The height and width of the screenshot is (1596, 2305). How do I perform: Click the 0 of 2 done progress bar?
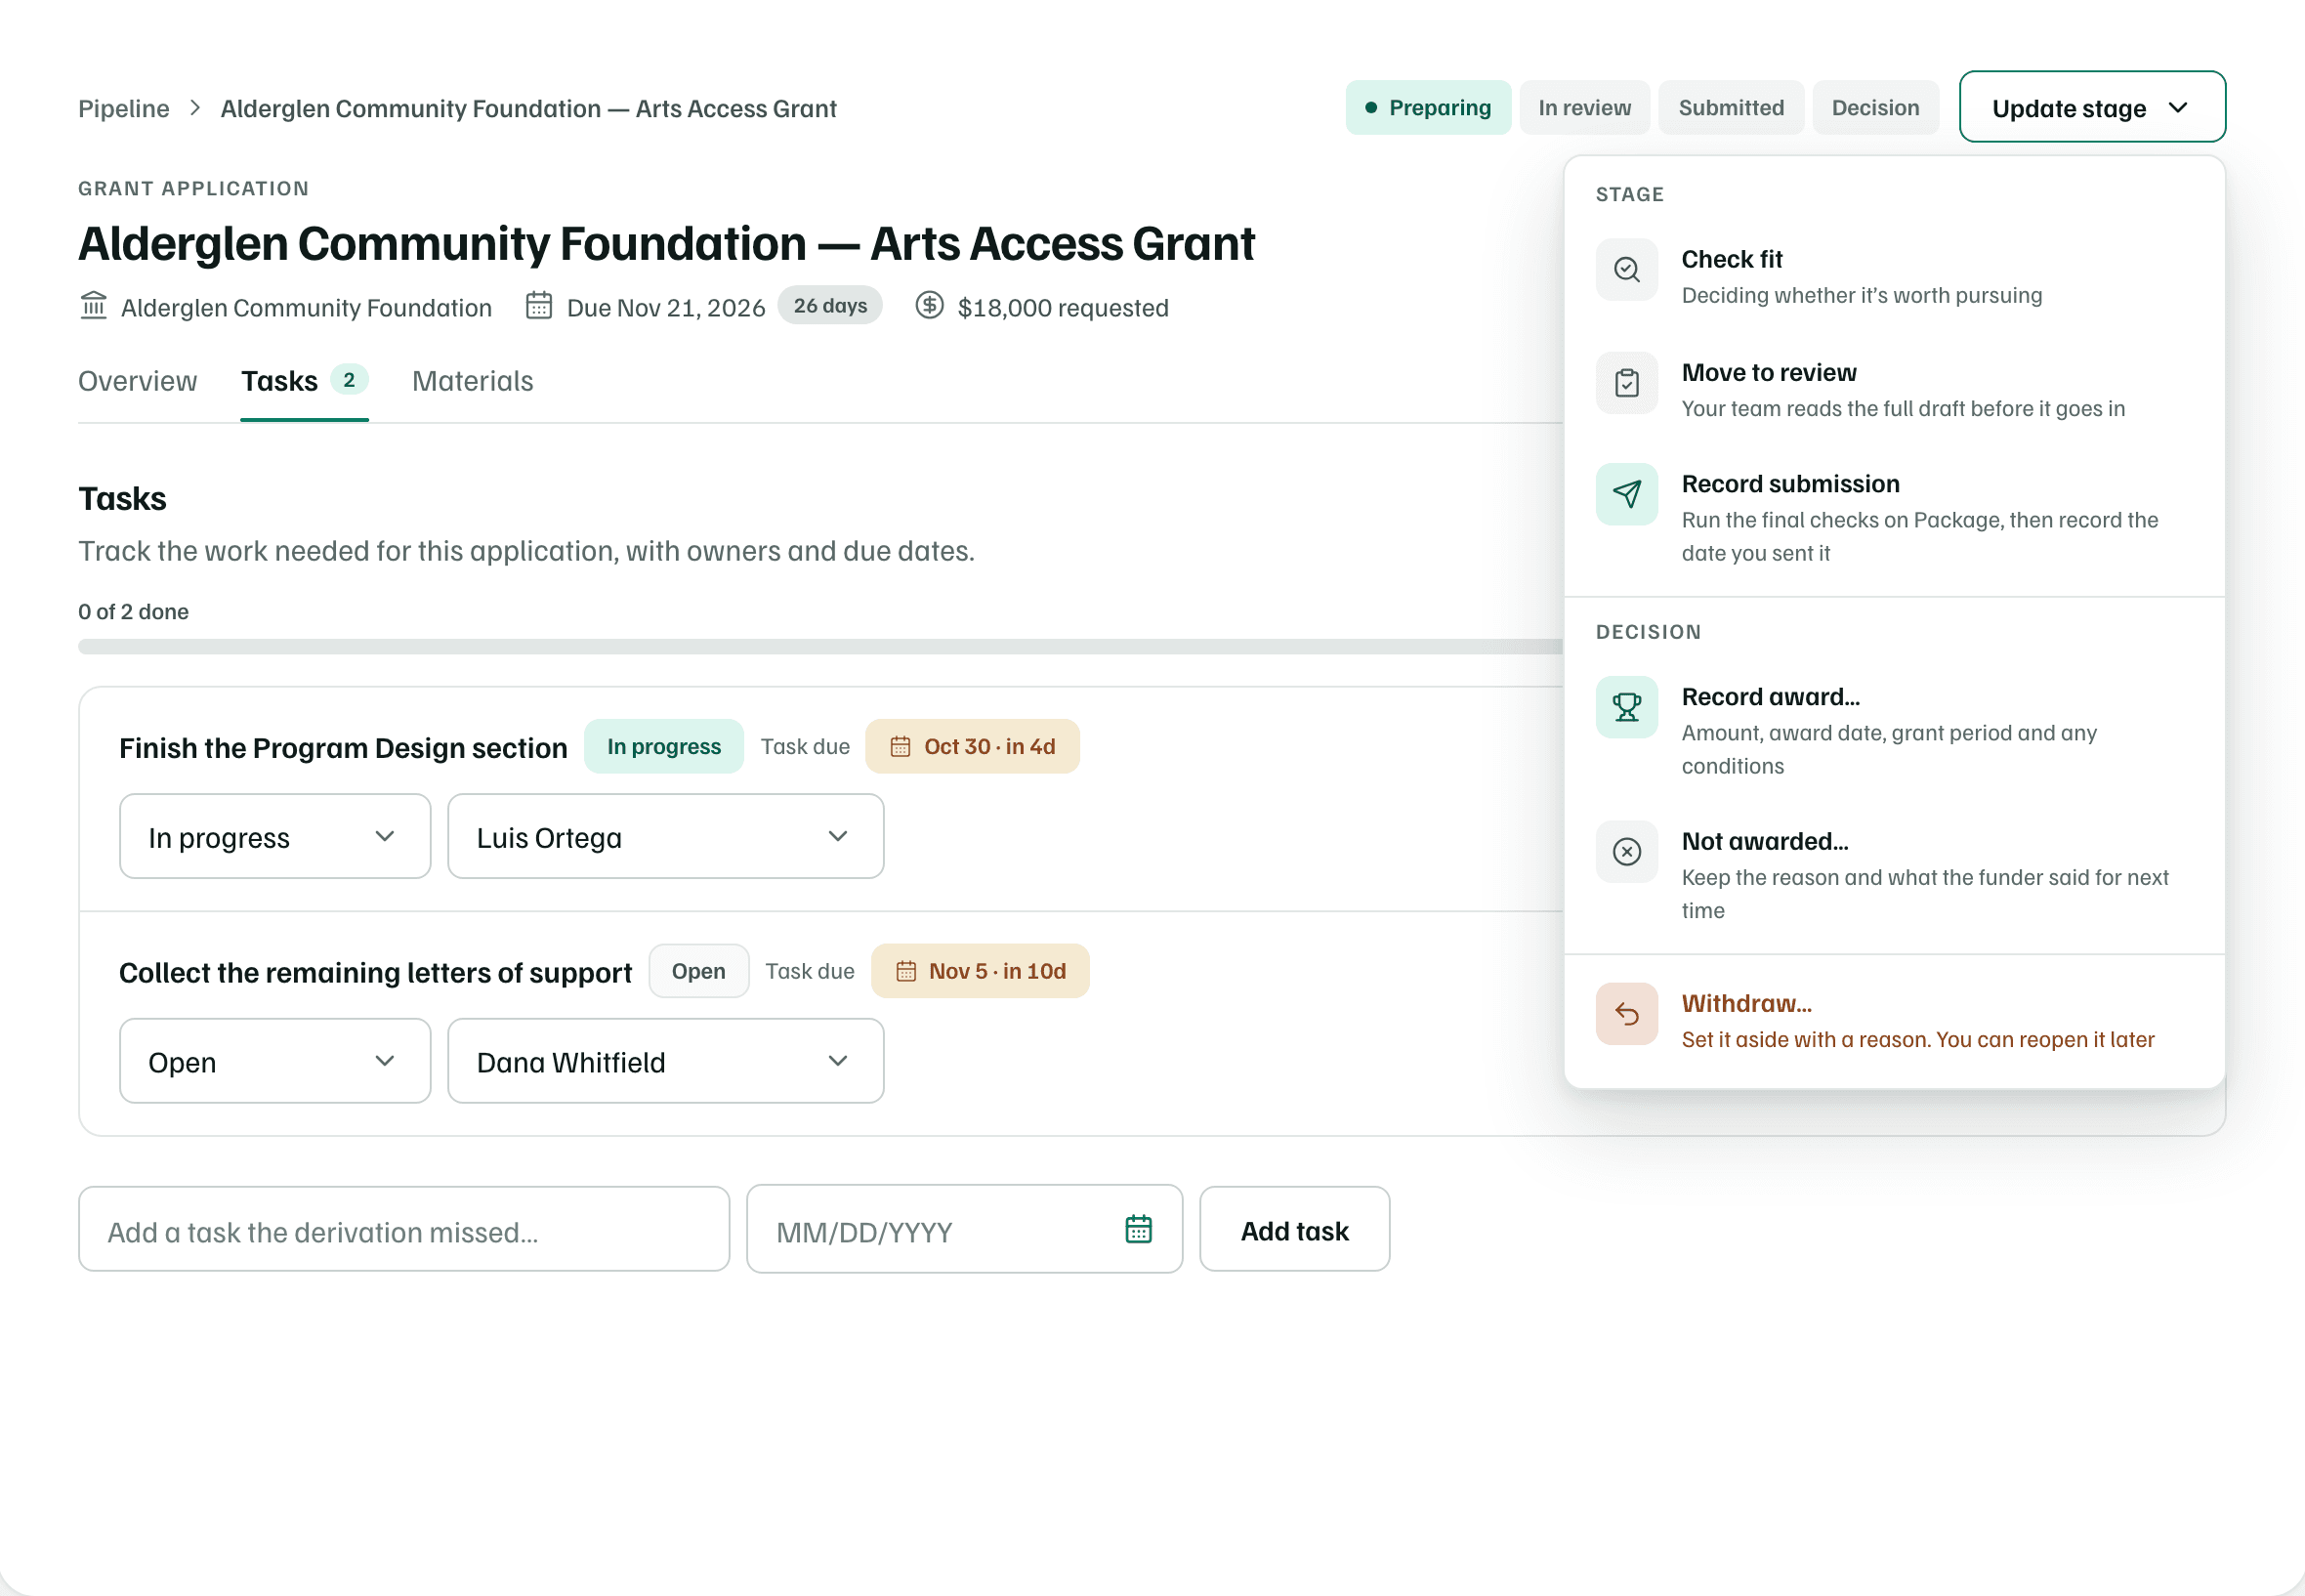click(x=820, y=647)
